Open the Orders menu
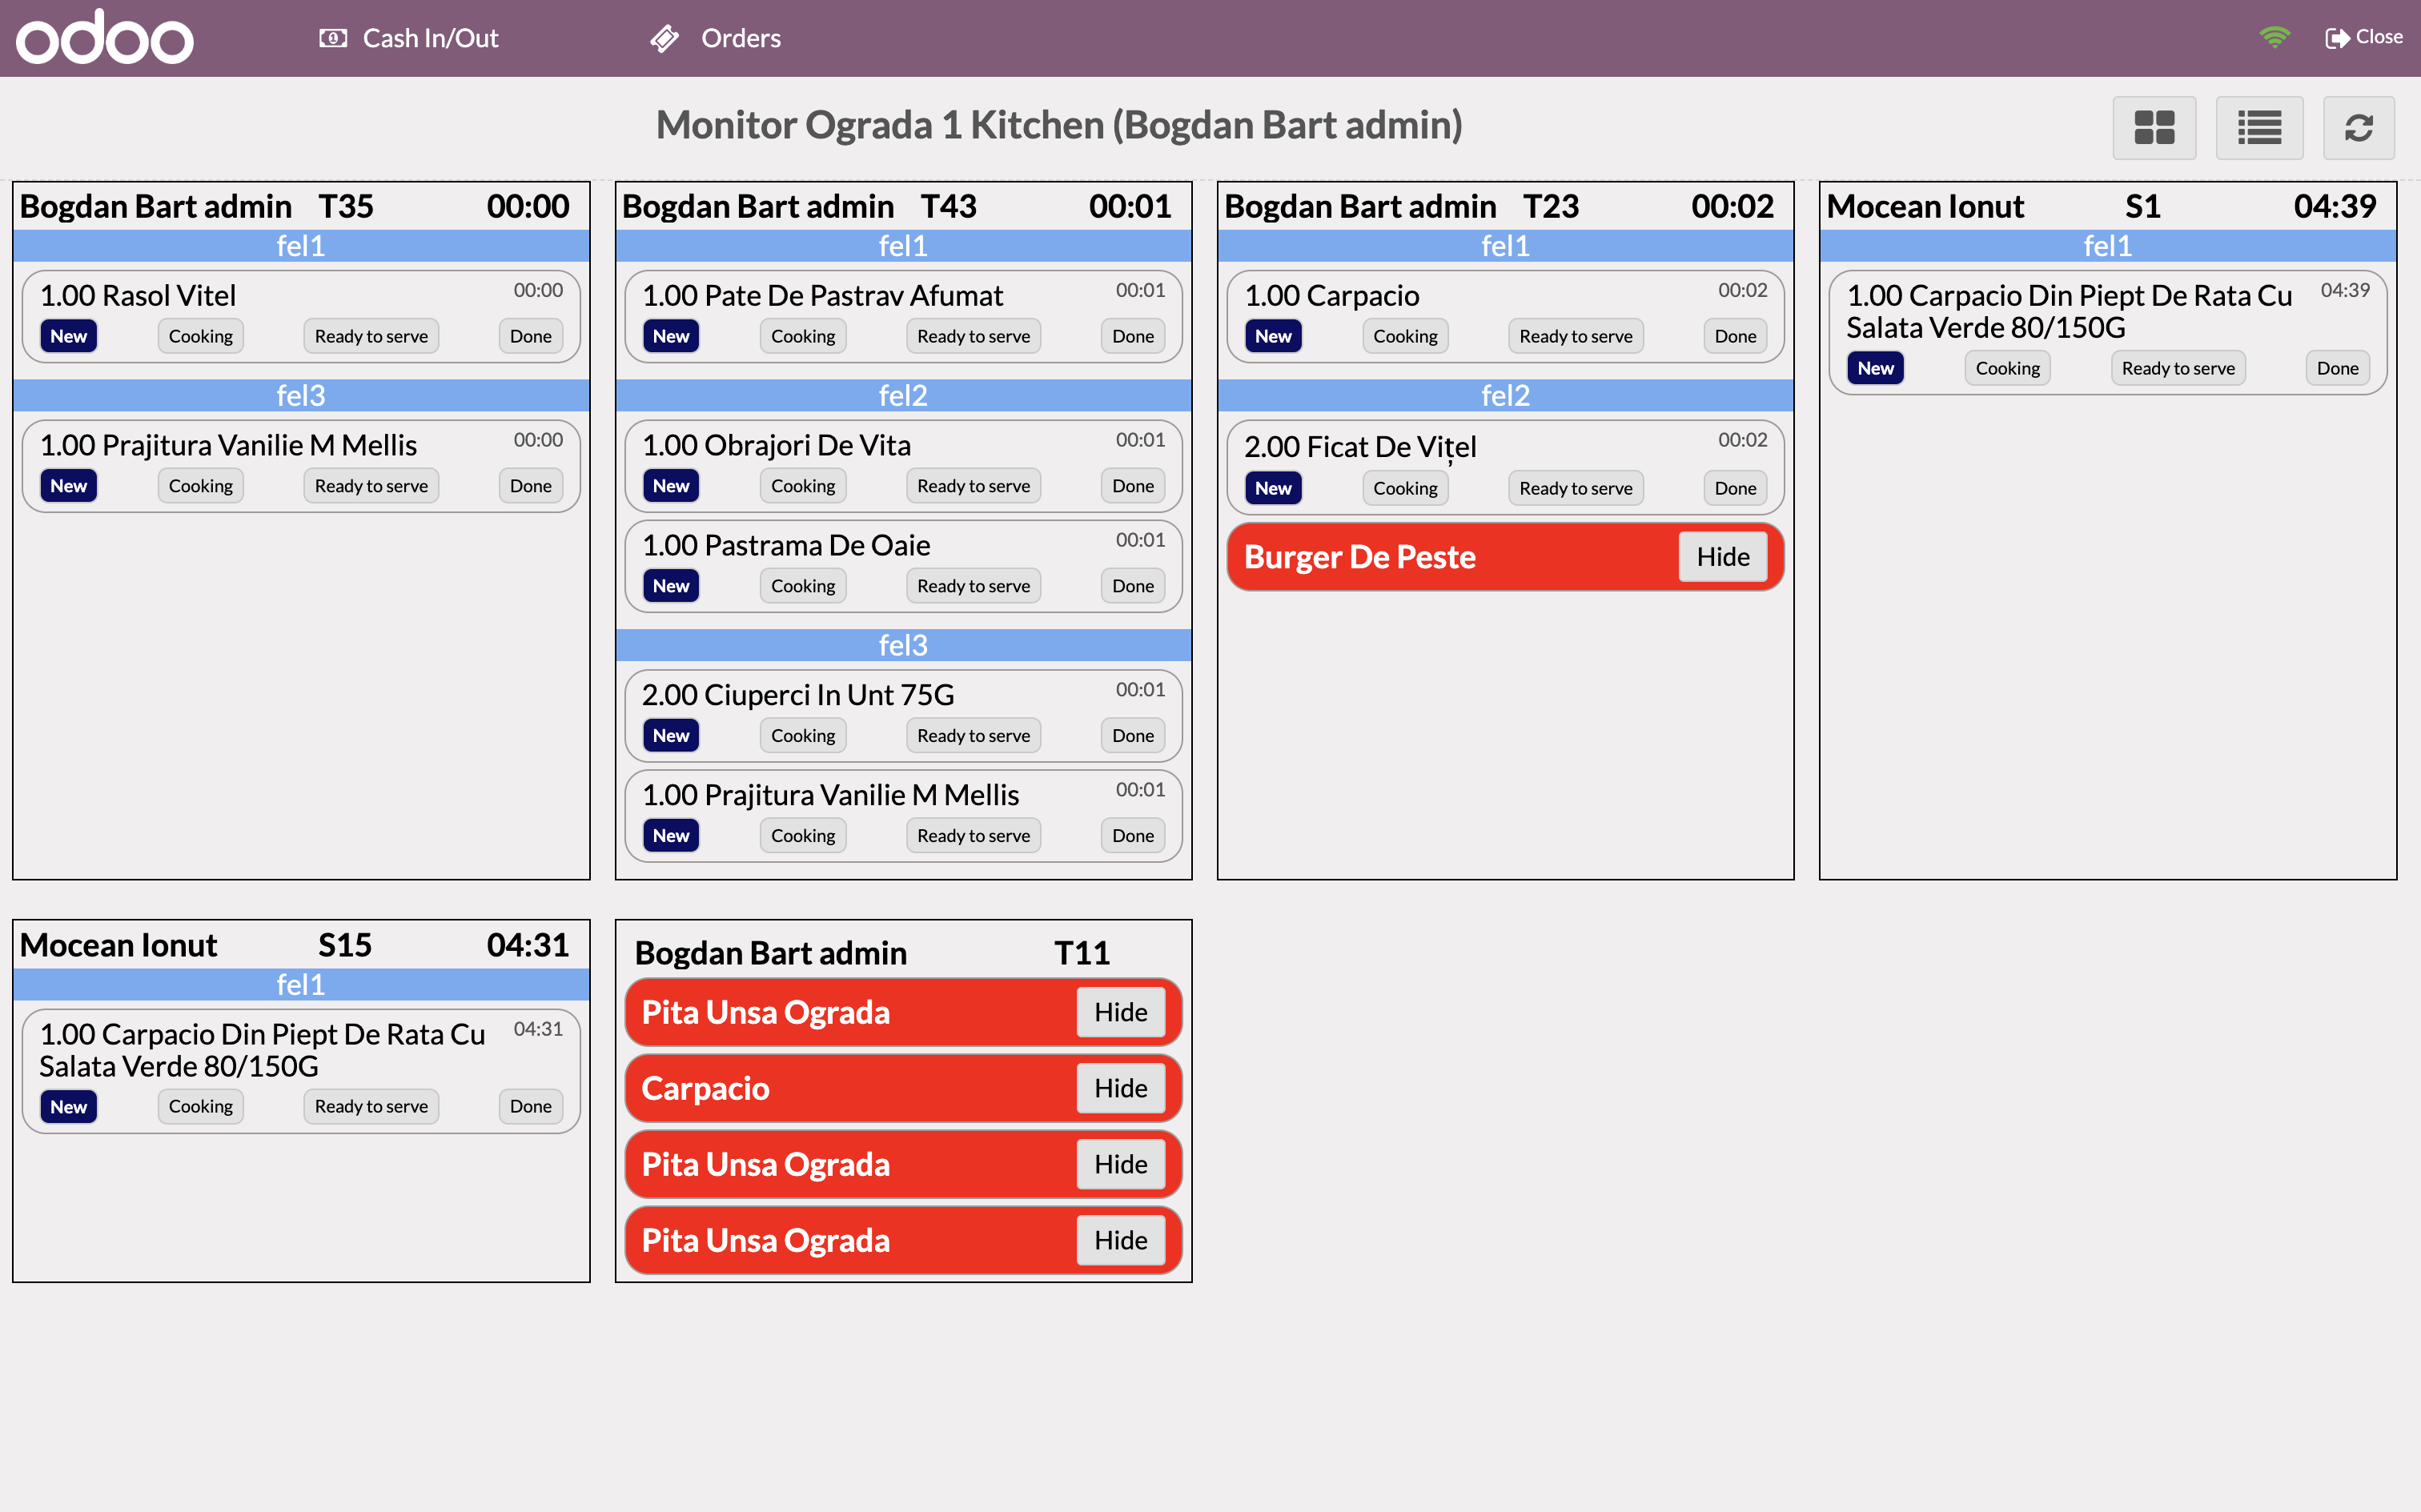This screenshot has height=1512, width=2421. tap(740, 37)
